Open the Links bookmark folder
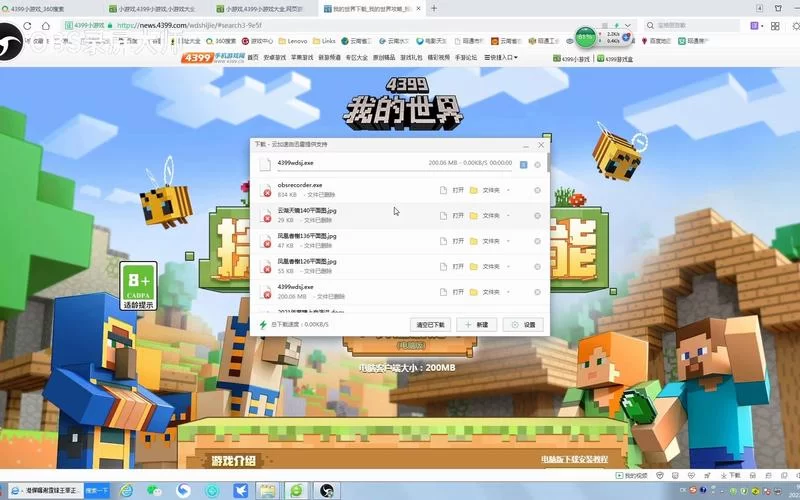This screenshot has width=800, height=500. (324, 41)
